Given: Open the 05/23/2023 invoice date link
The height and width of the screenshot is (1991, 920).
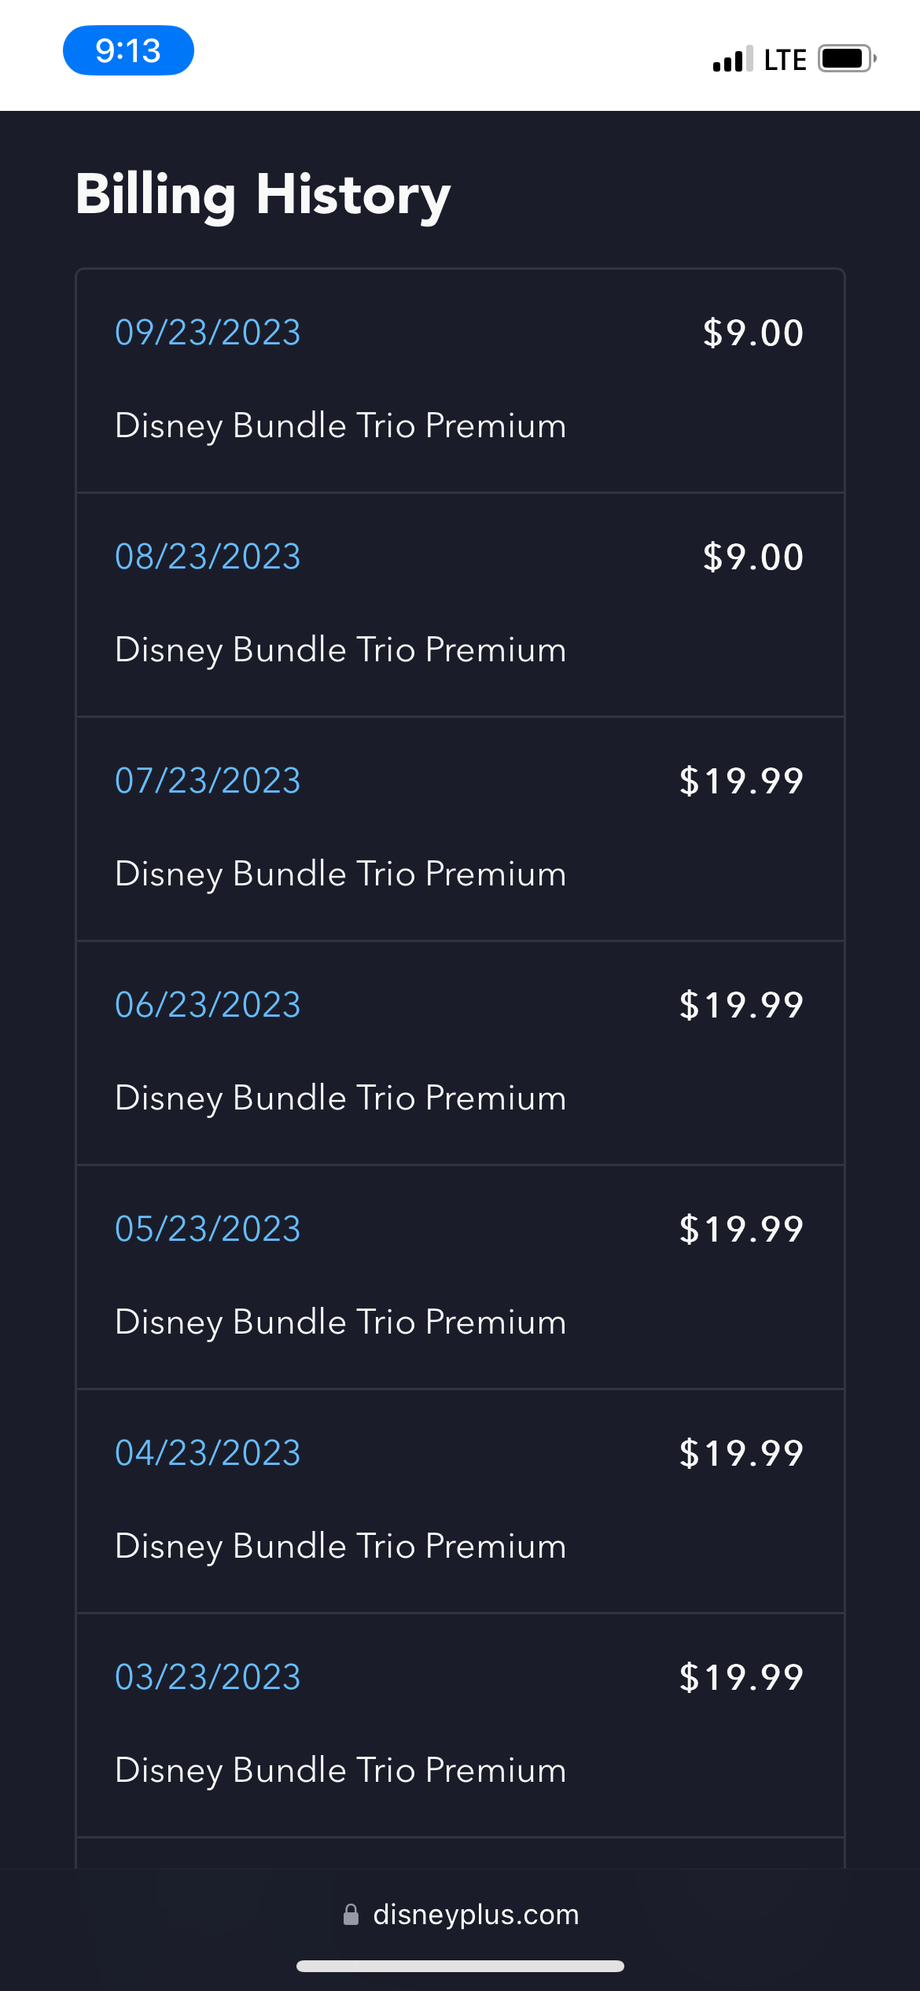Looking at the screenshot, I should 208,1228.
